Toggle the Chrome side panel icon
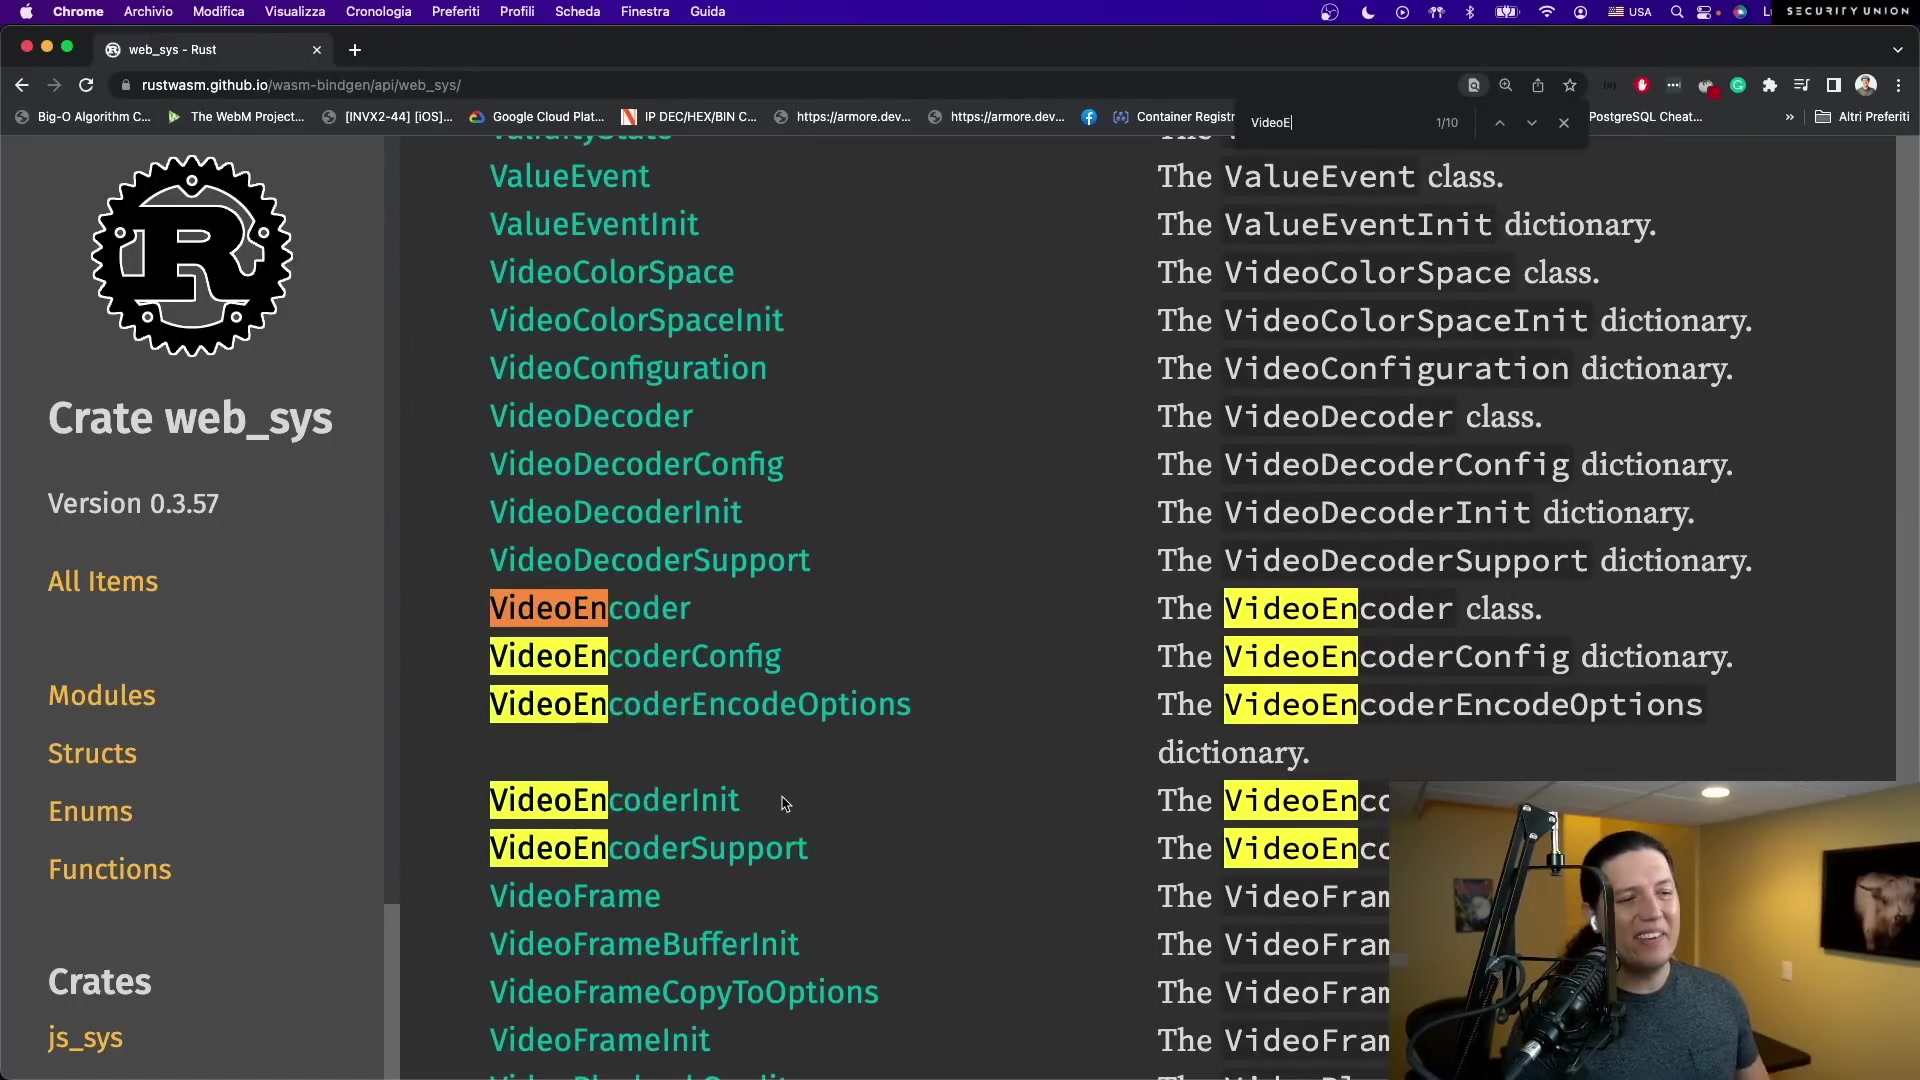This screenshot has width=1920, height=1080. point(1833,85)
